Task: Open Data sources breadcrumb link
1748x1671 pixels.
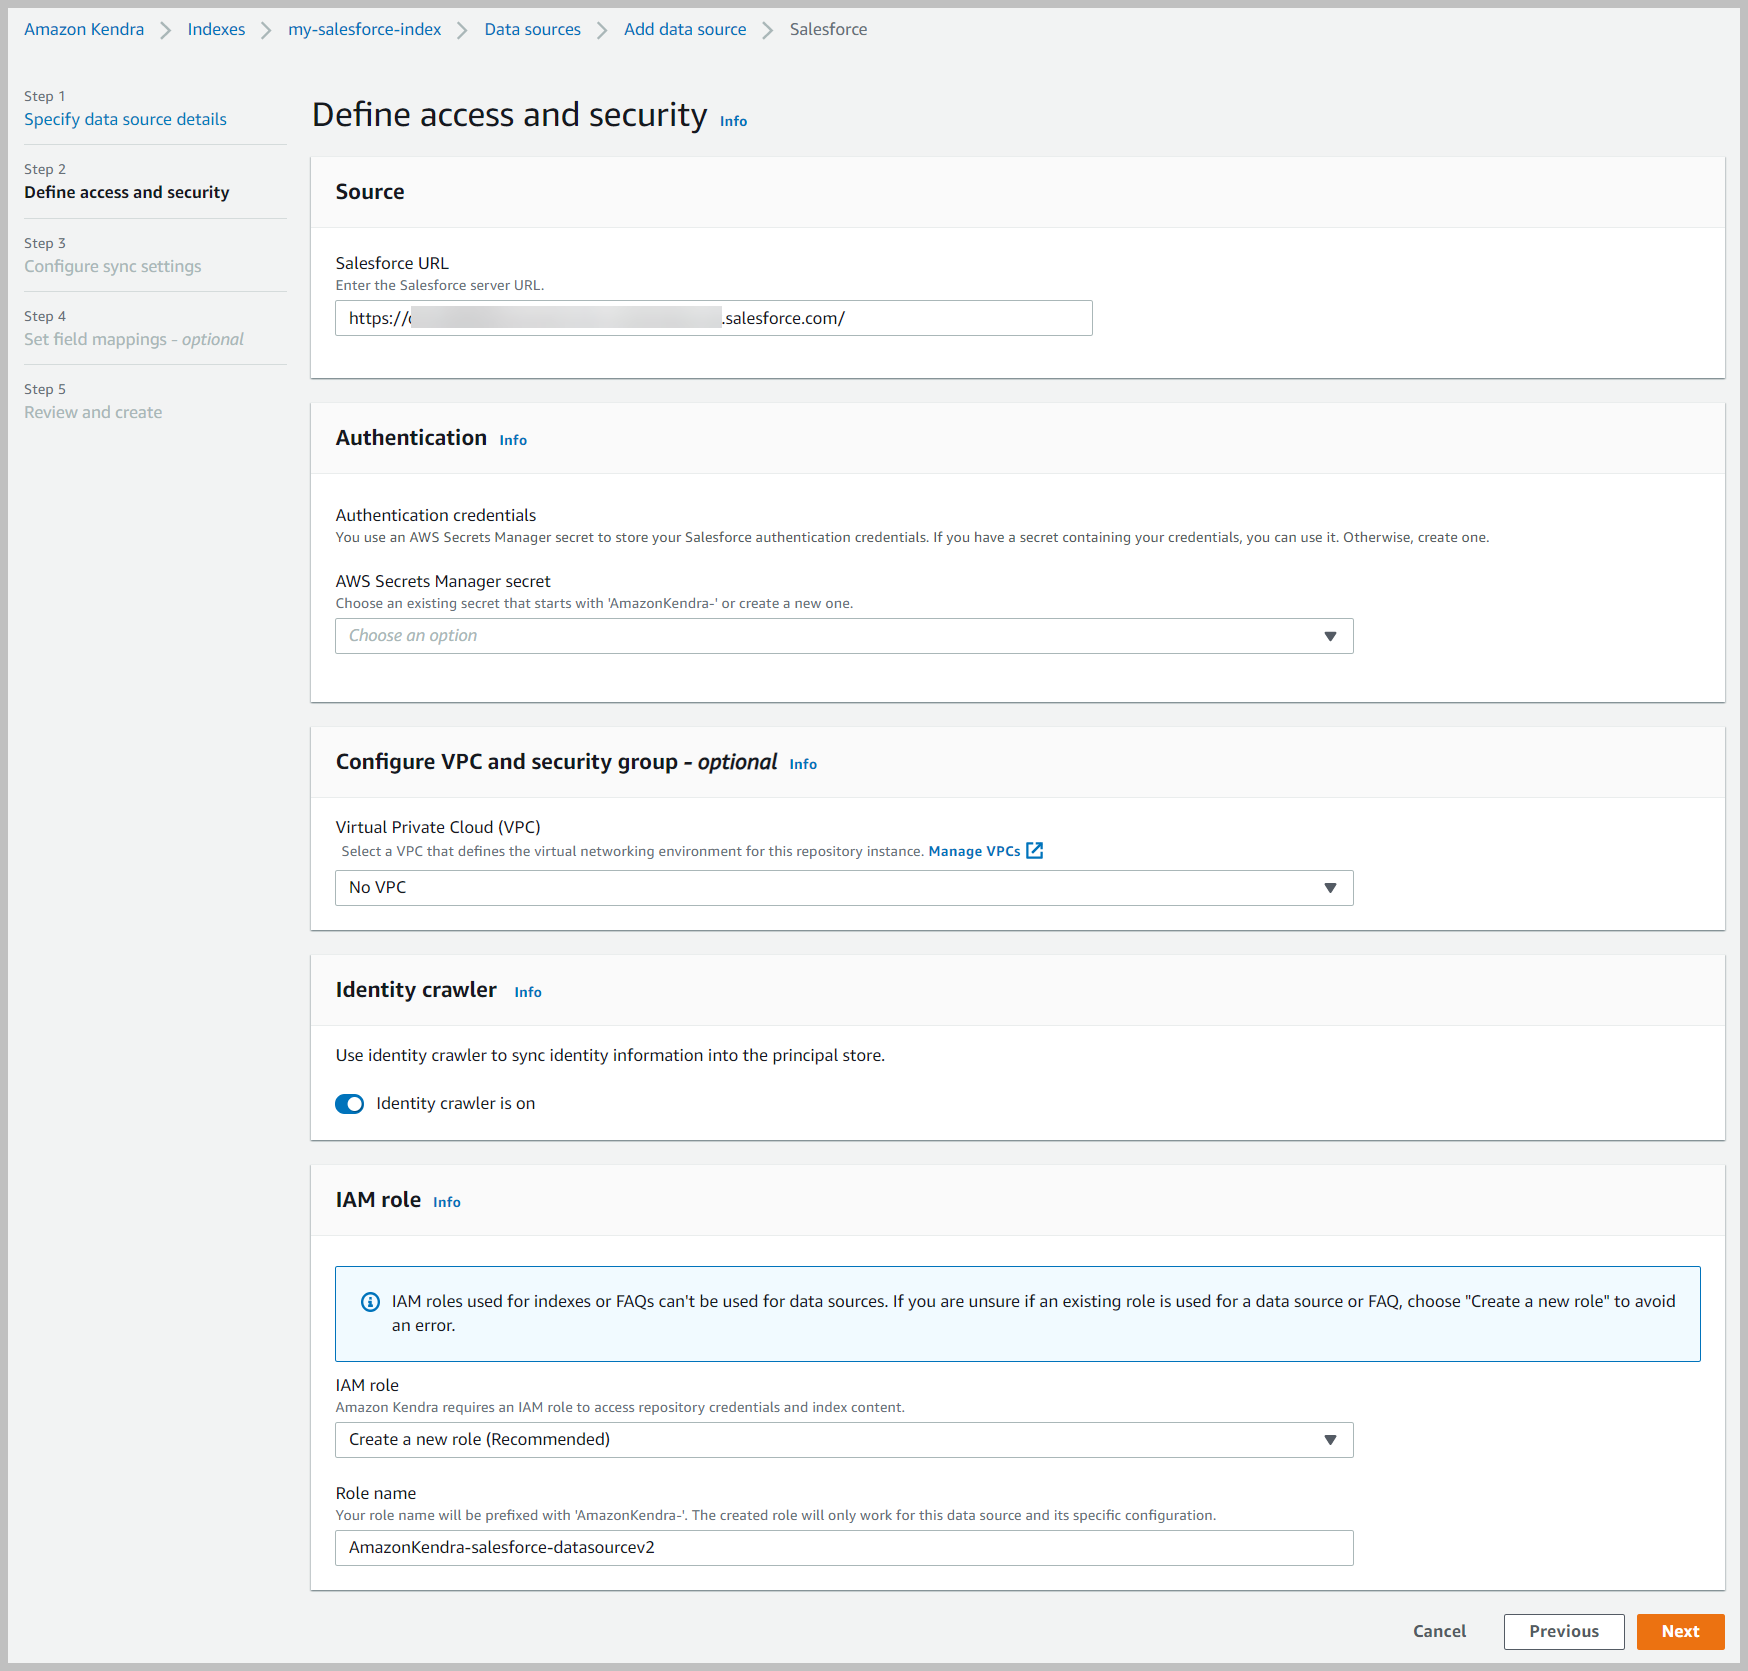Action: tap(533, 29)
